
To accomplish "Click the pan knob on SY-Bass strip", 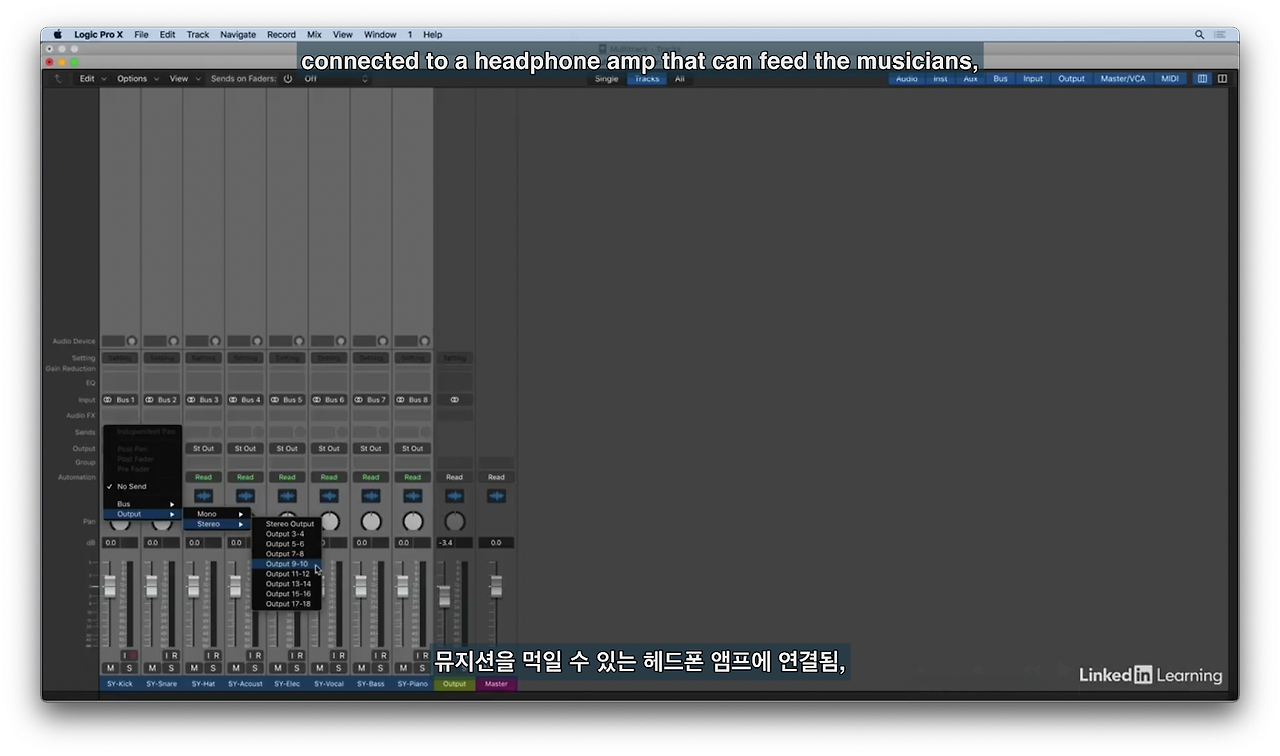I will (371, 521).
